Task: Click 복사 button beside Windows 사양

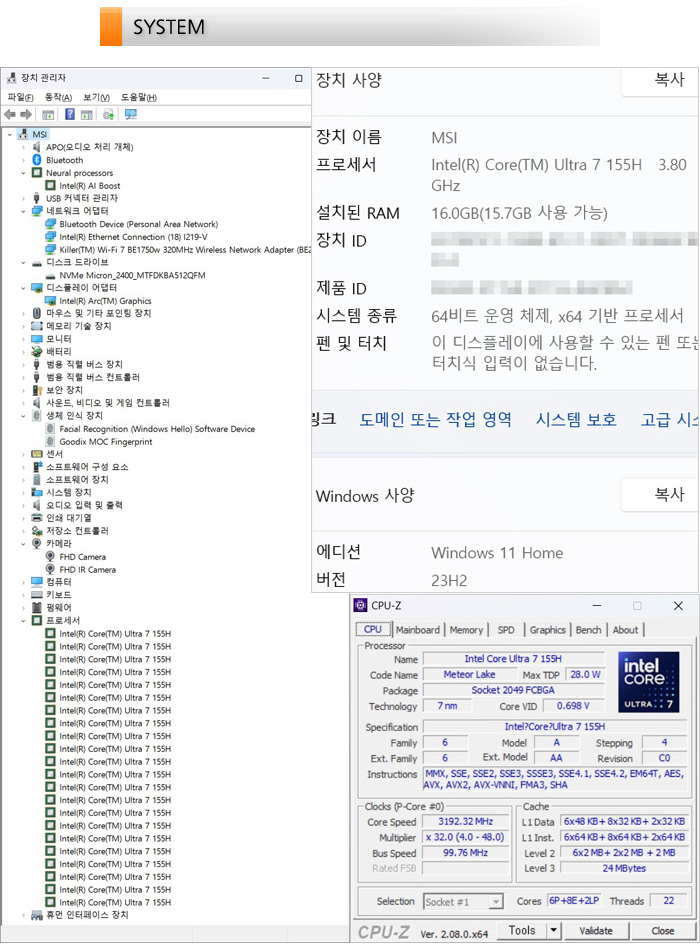Action: coord(659,495)
